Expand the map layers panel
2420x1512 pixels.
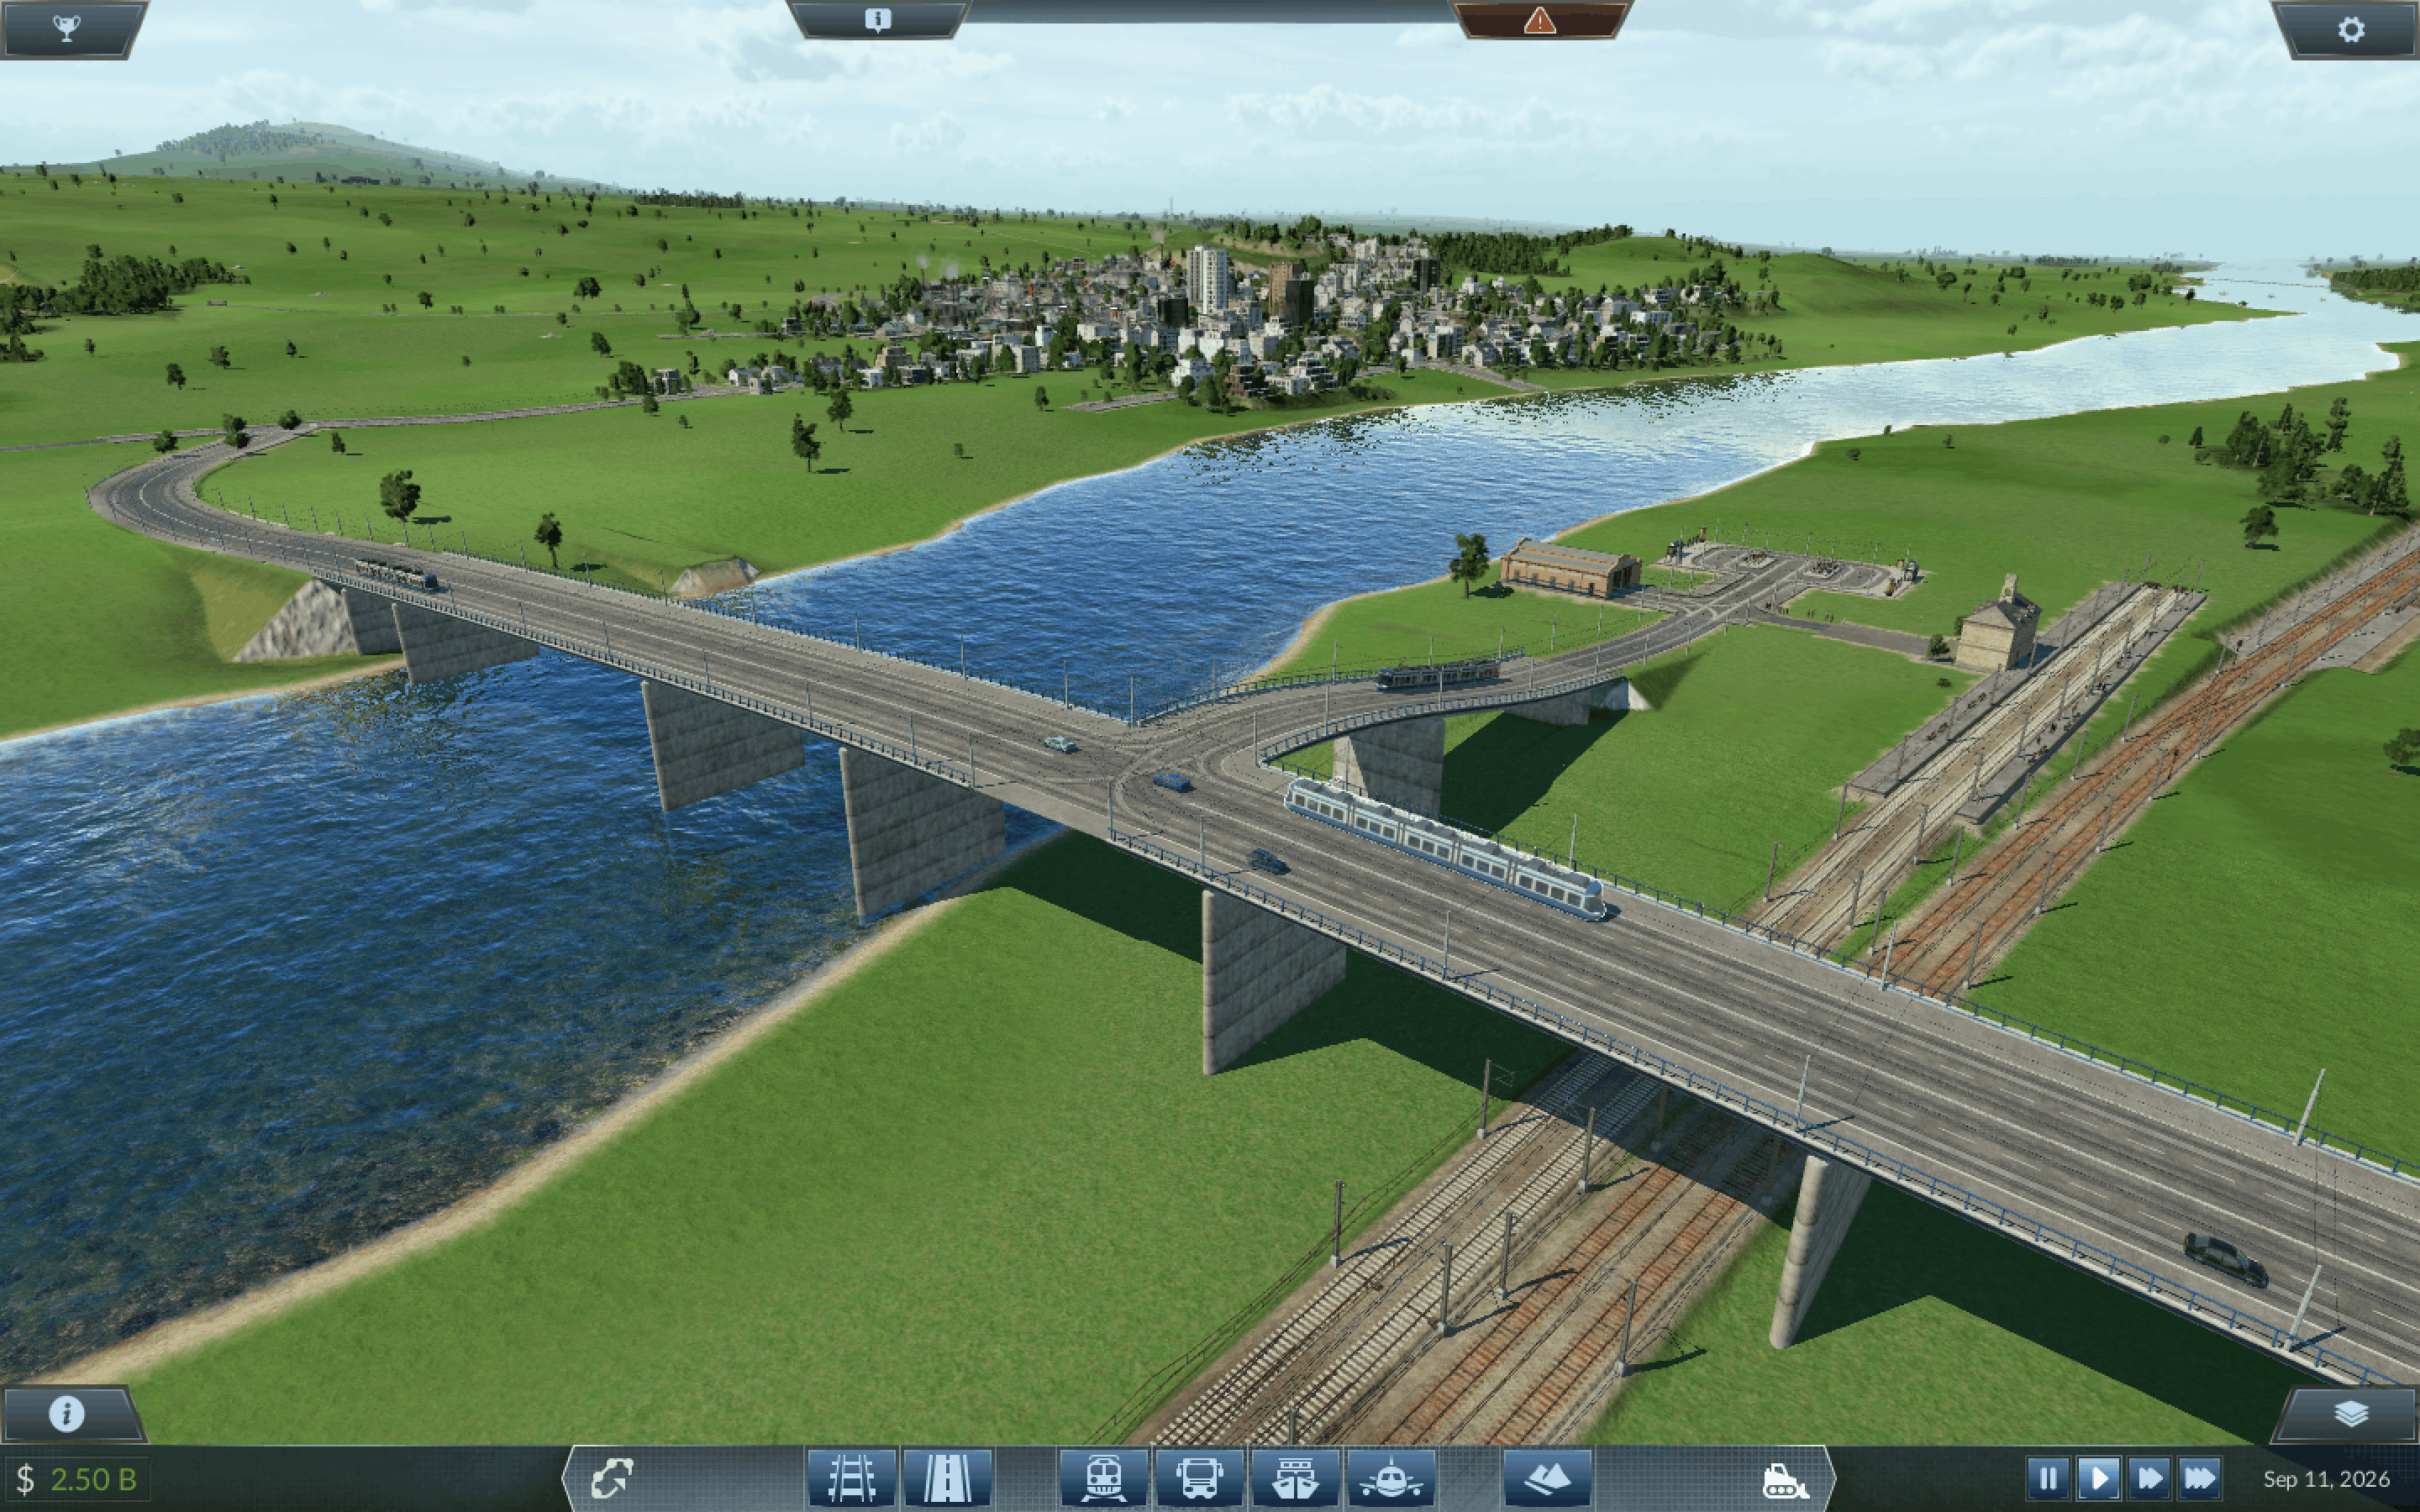(2350, 1414)
